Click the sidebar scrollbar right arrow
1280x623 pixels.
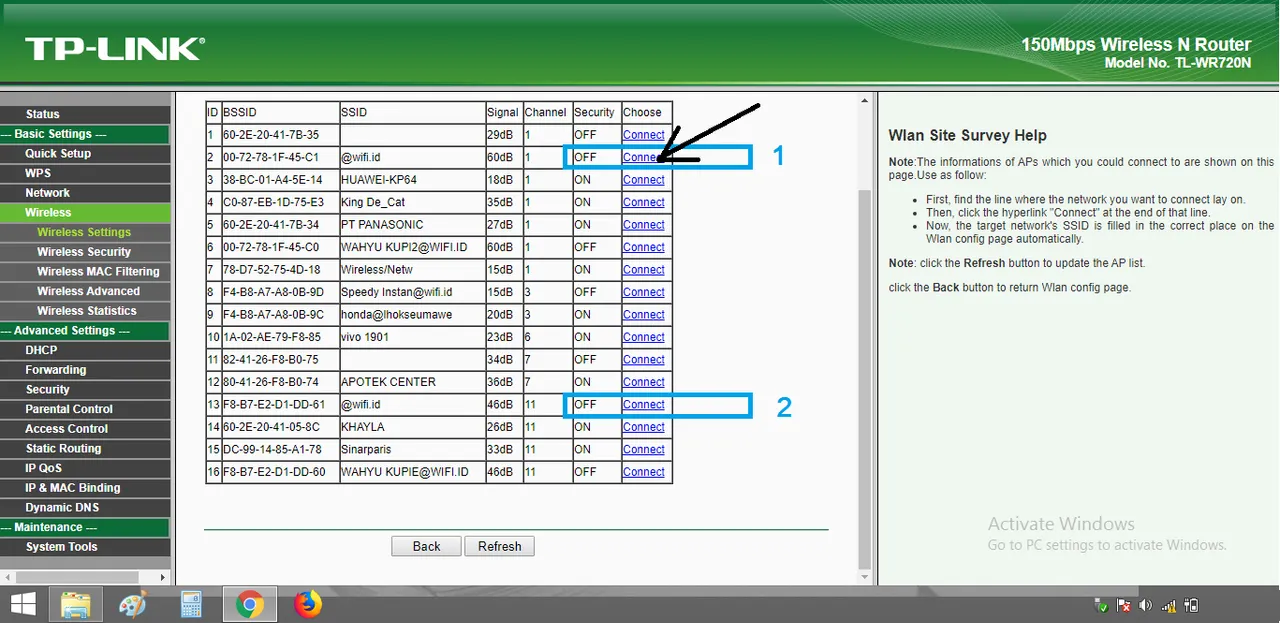click(x=163, y=578)
